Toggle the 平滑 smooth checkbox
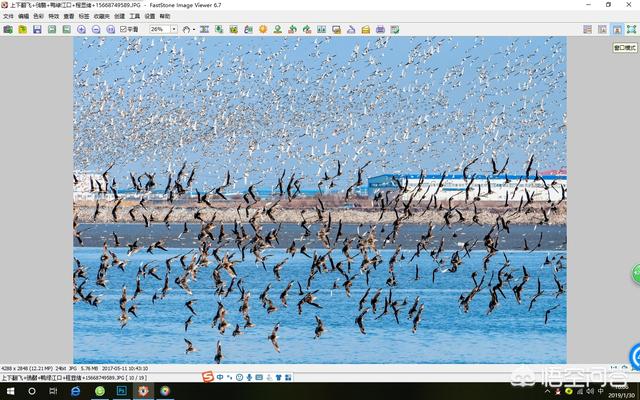Viewport: 640px width, 400px height. [x=129, y=29]
